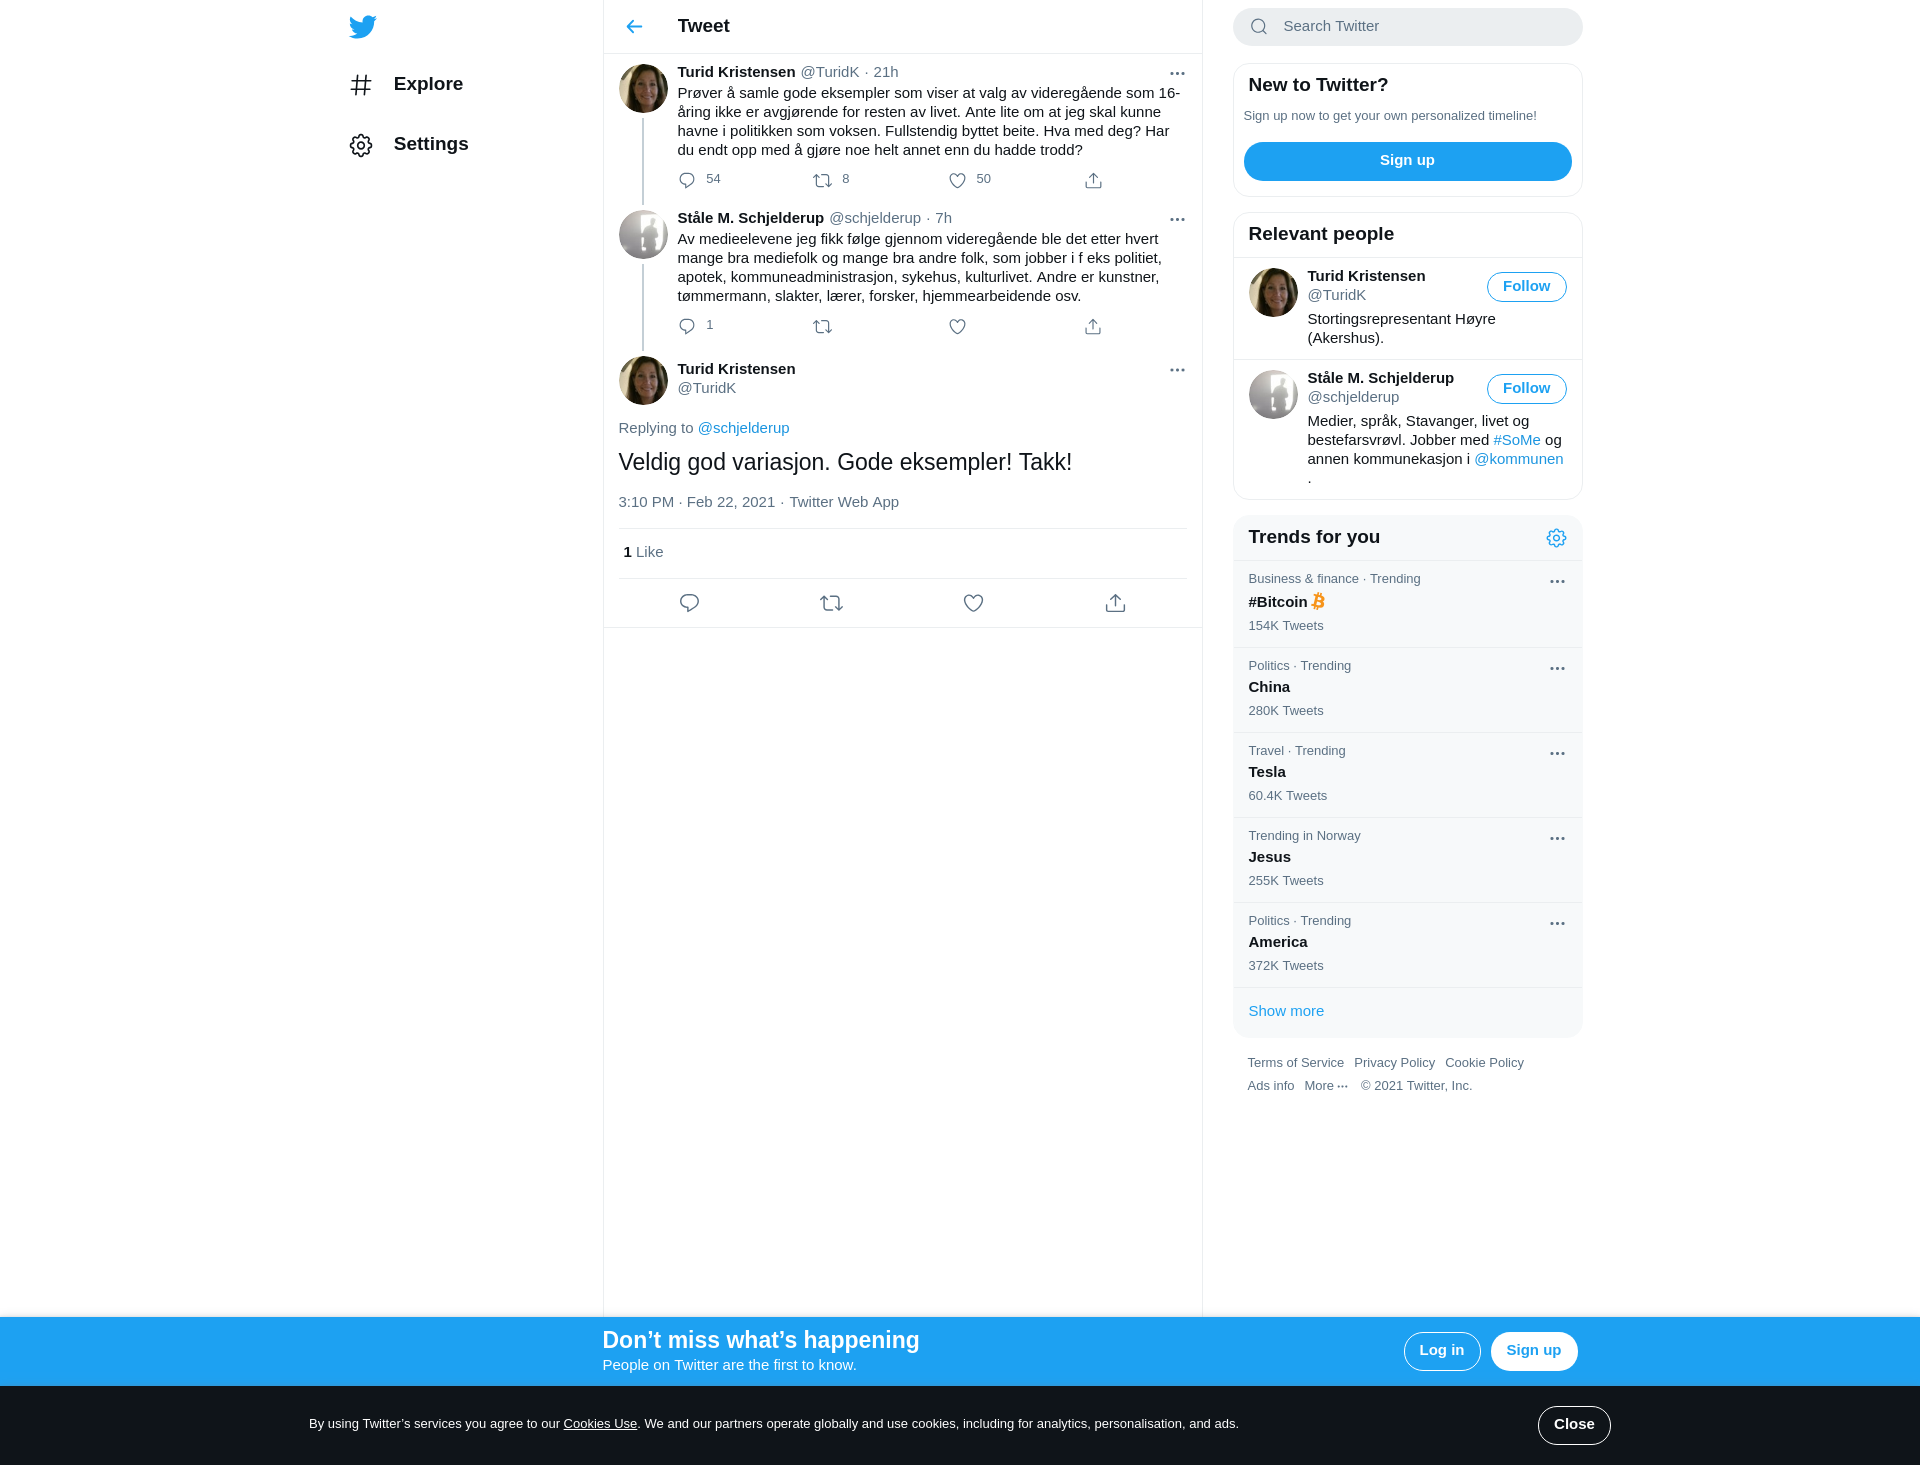Click the Twitter bird logo
Image resolution: width=1920 pixels, height=1465 pixels.
point(363,27)
